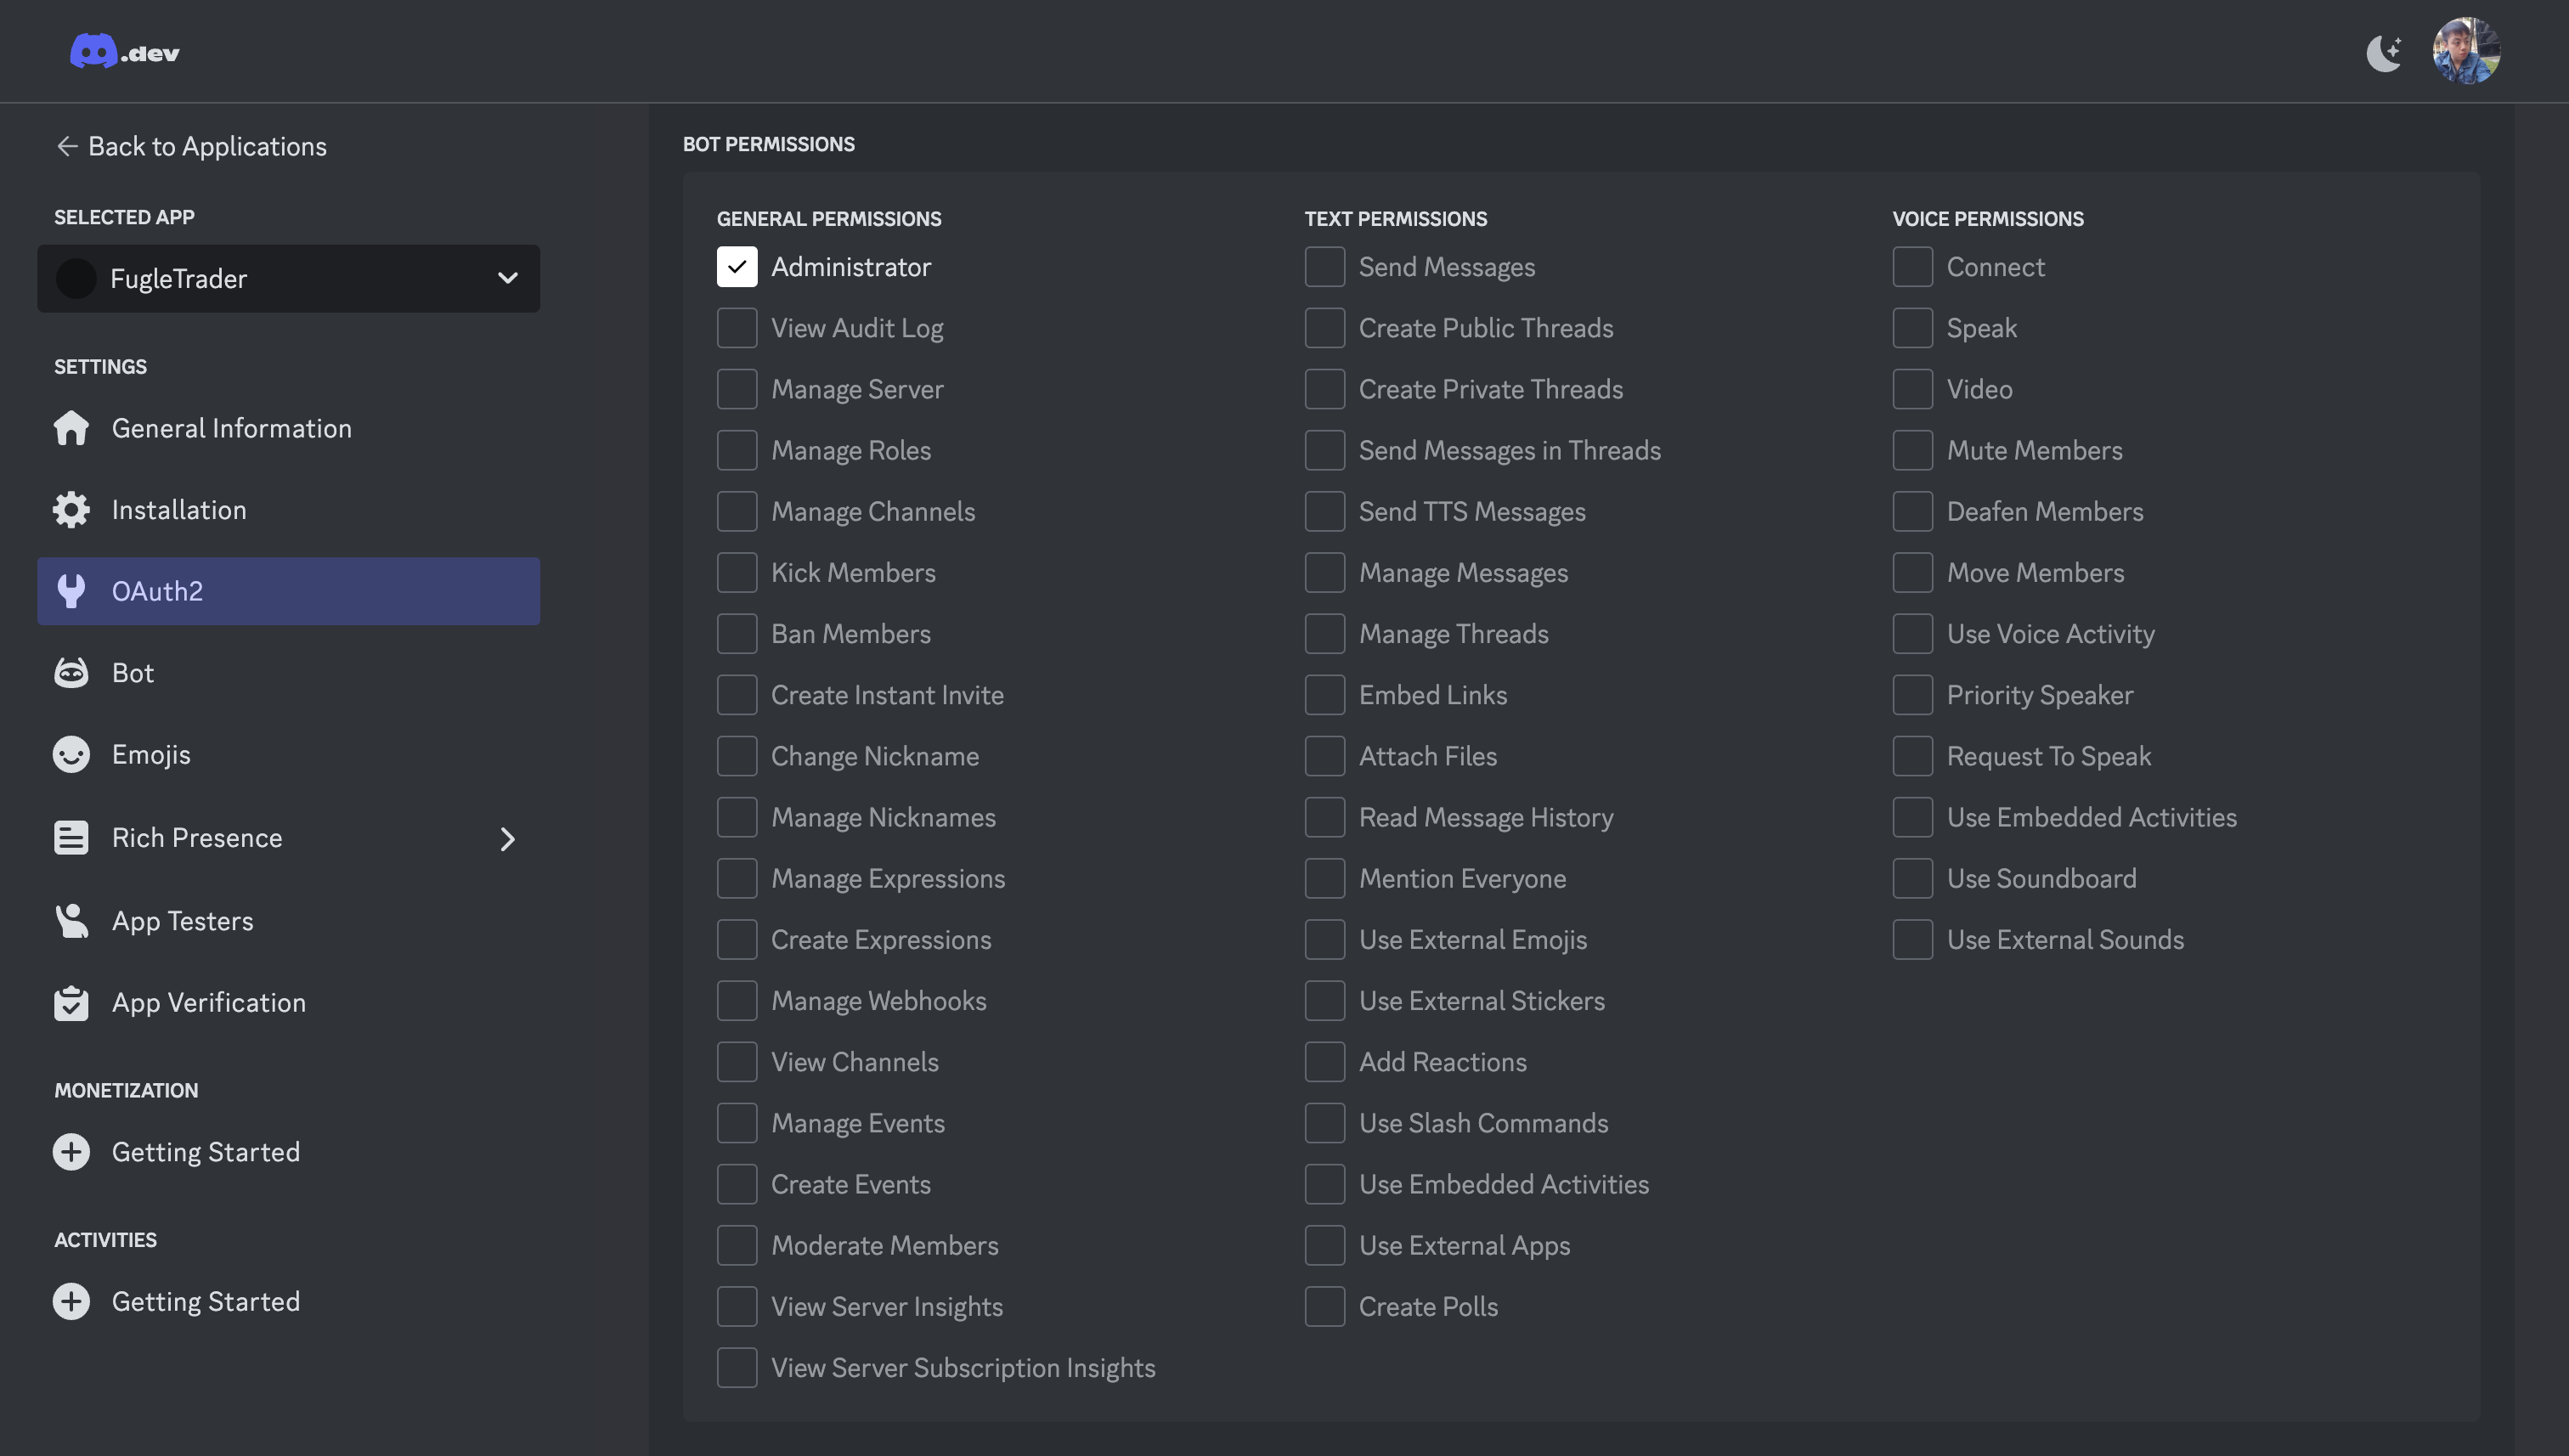Enable Mute Members permission
Screen dimensions: 2569x1456
(x=1913, y=450)
